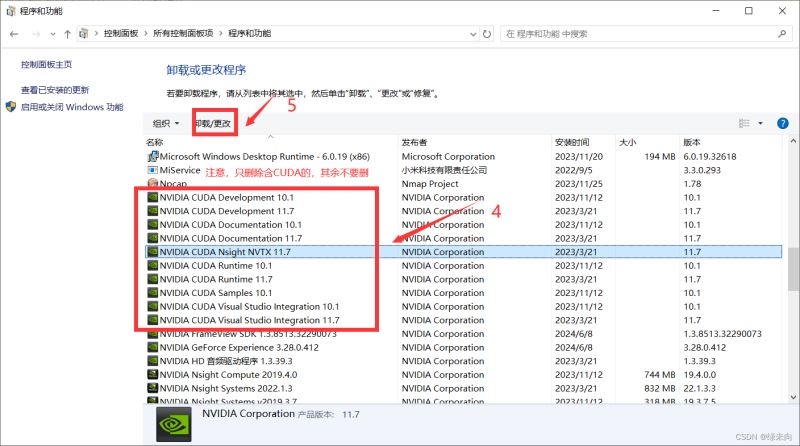The height and width of the screenshot is (446, 800).
Task: Open 查看已安装的更新 link
Action: 55,90
